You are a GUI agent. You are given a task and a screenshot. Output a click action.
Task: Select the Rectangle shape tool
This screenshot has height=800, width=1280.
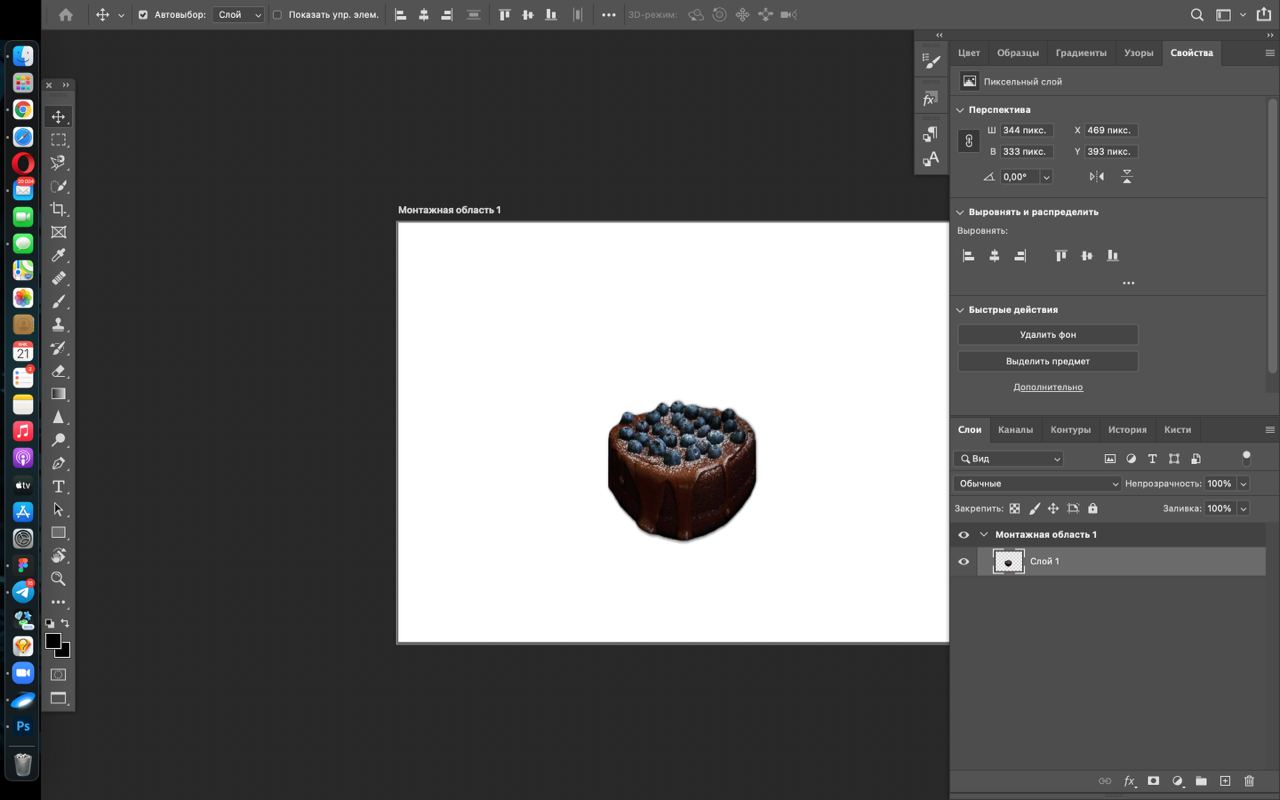pyautogui.click(x=58, y=532)
